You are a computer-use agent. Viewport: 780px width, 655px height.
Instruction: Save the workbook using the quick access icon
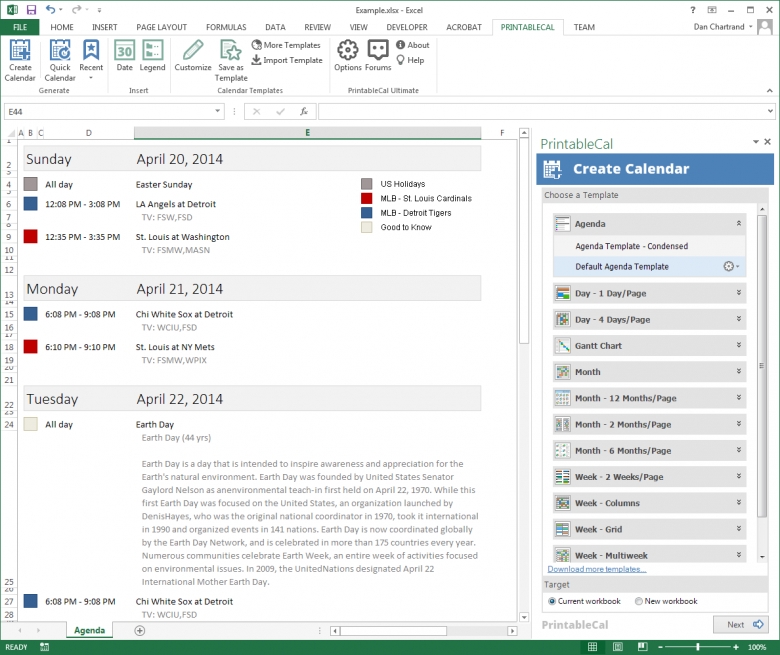31,10
